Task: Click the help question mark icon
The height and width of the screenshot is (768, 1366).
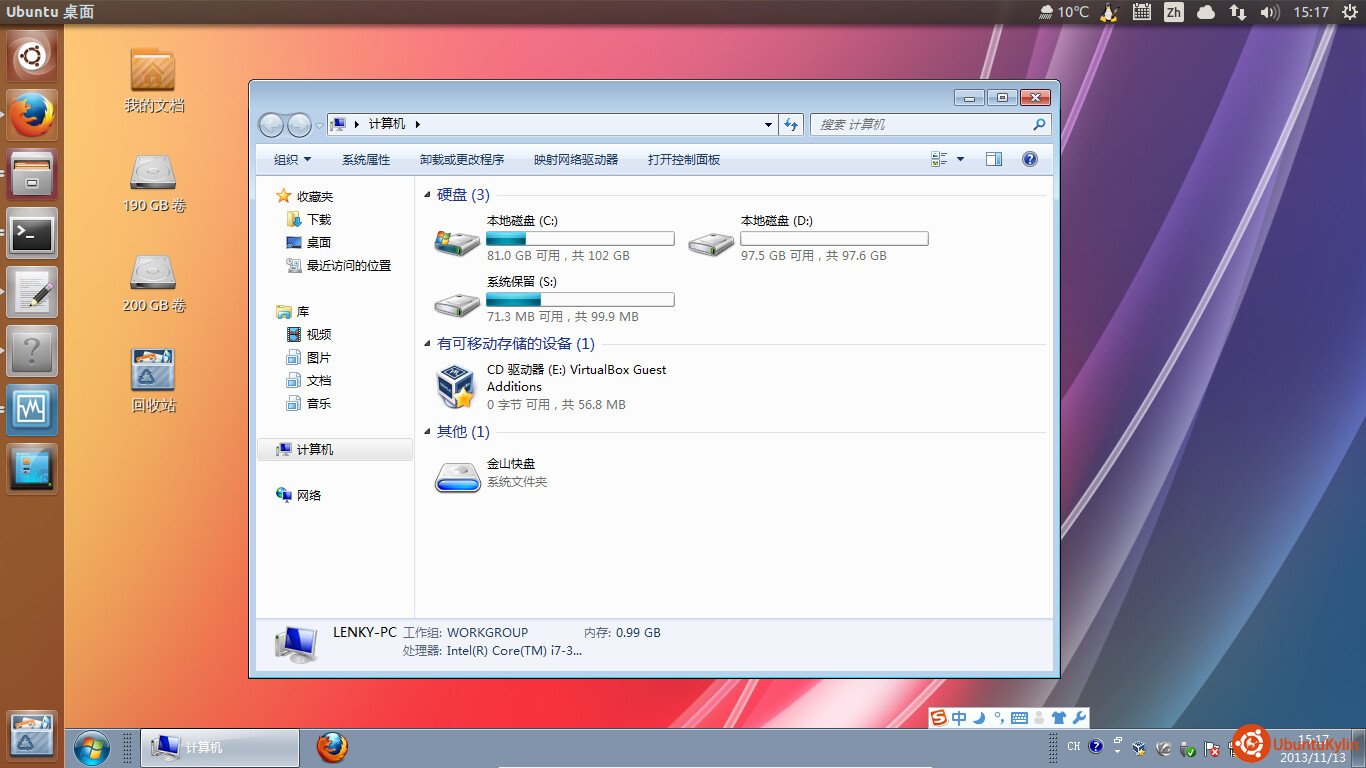Action: coord(1030,159)
